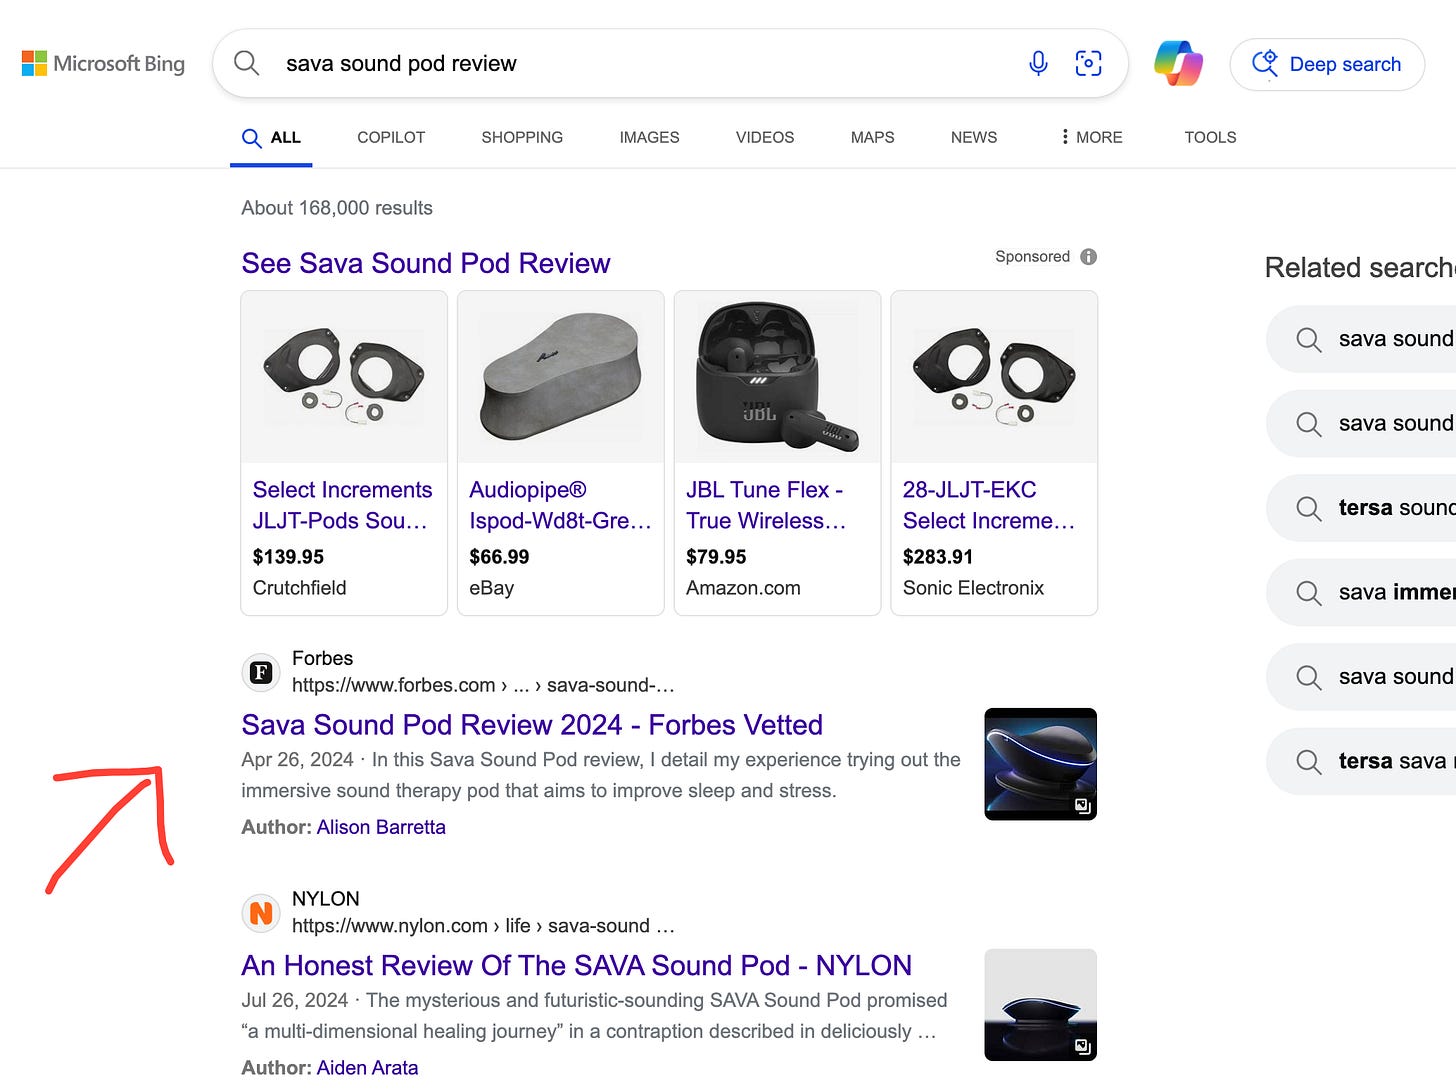Open 'Sava Sound Pod Review 2024 - Forbes Vetted'
Screen dimensions: 1456x1092
click(x=532, y=725)
